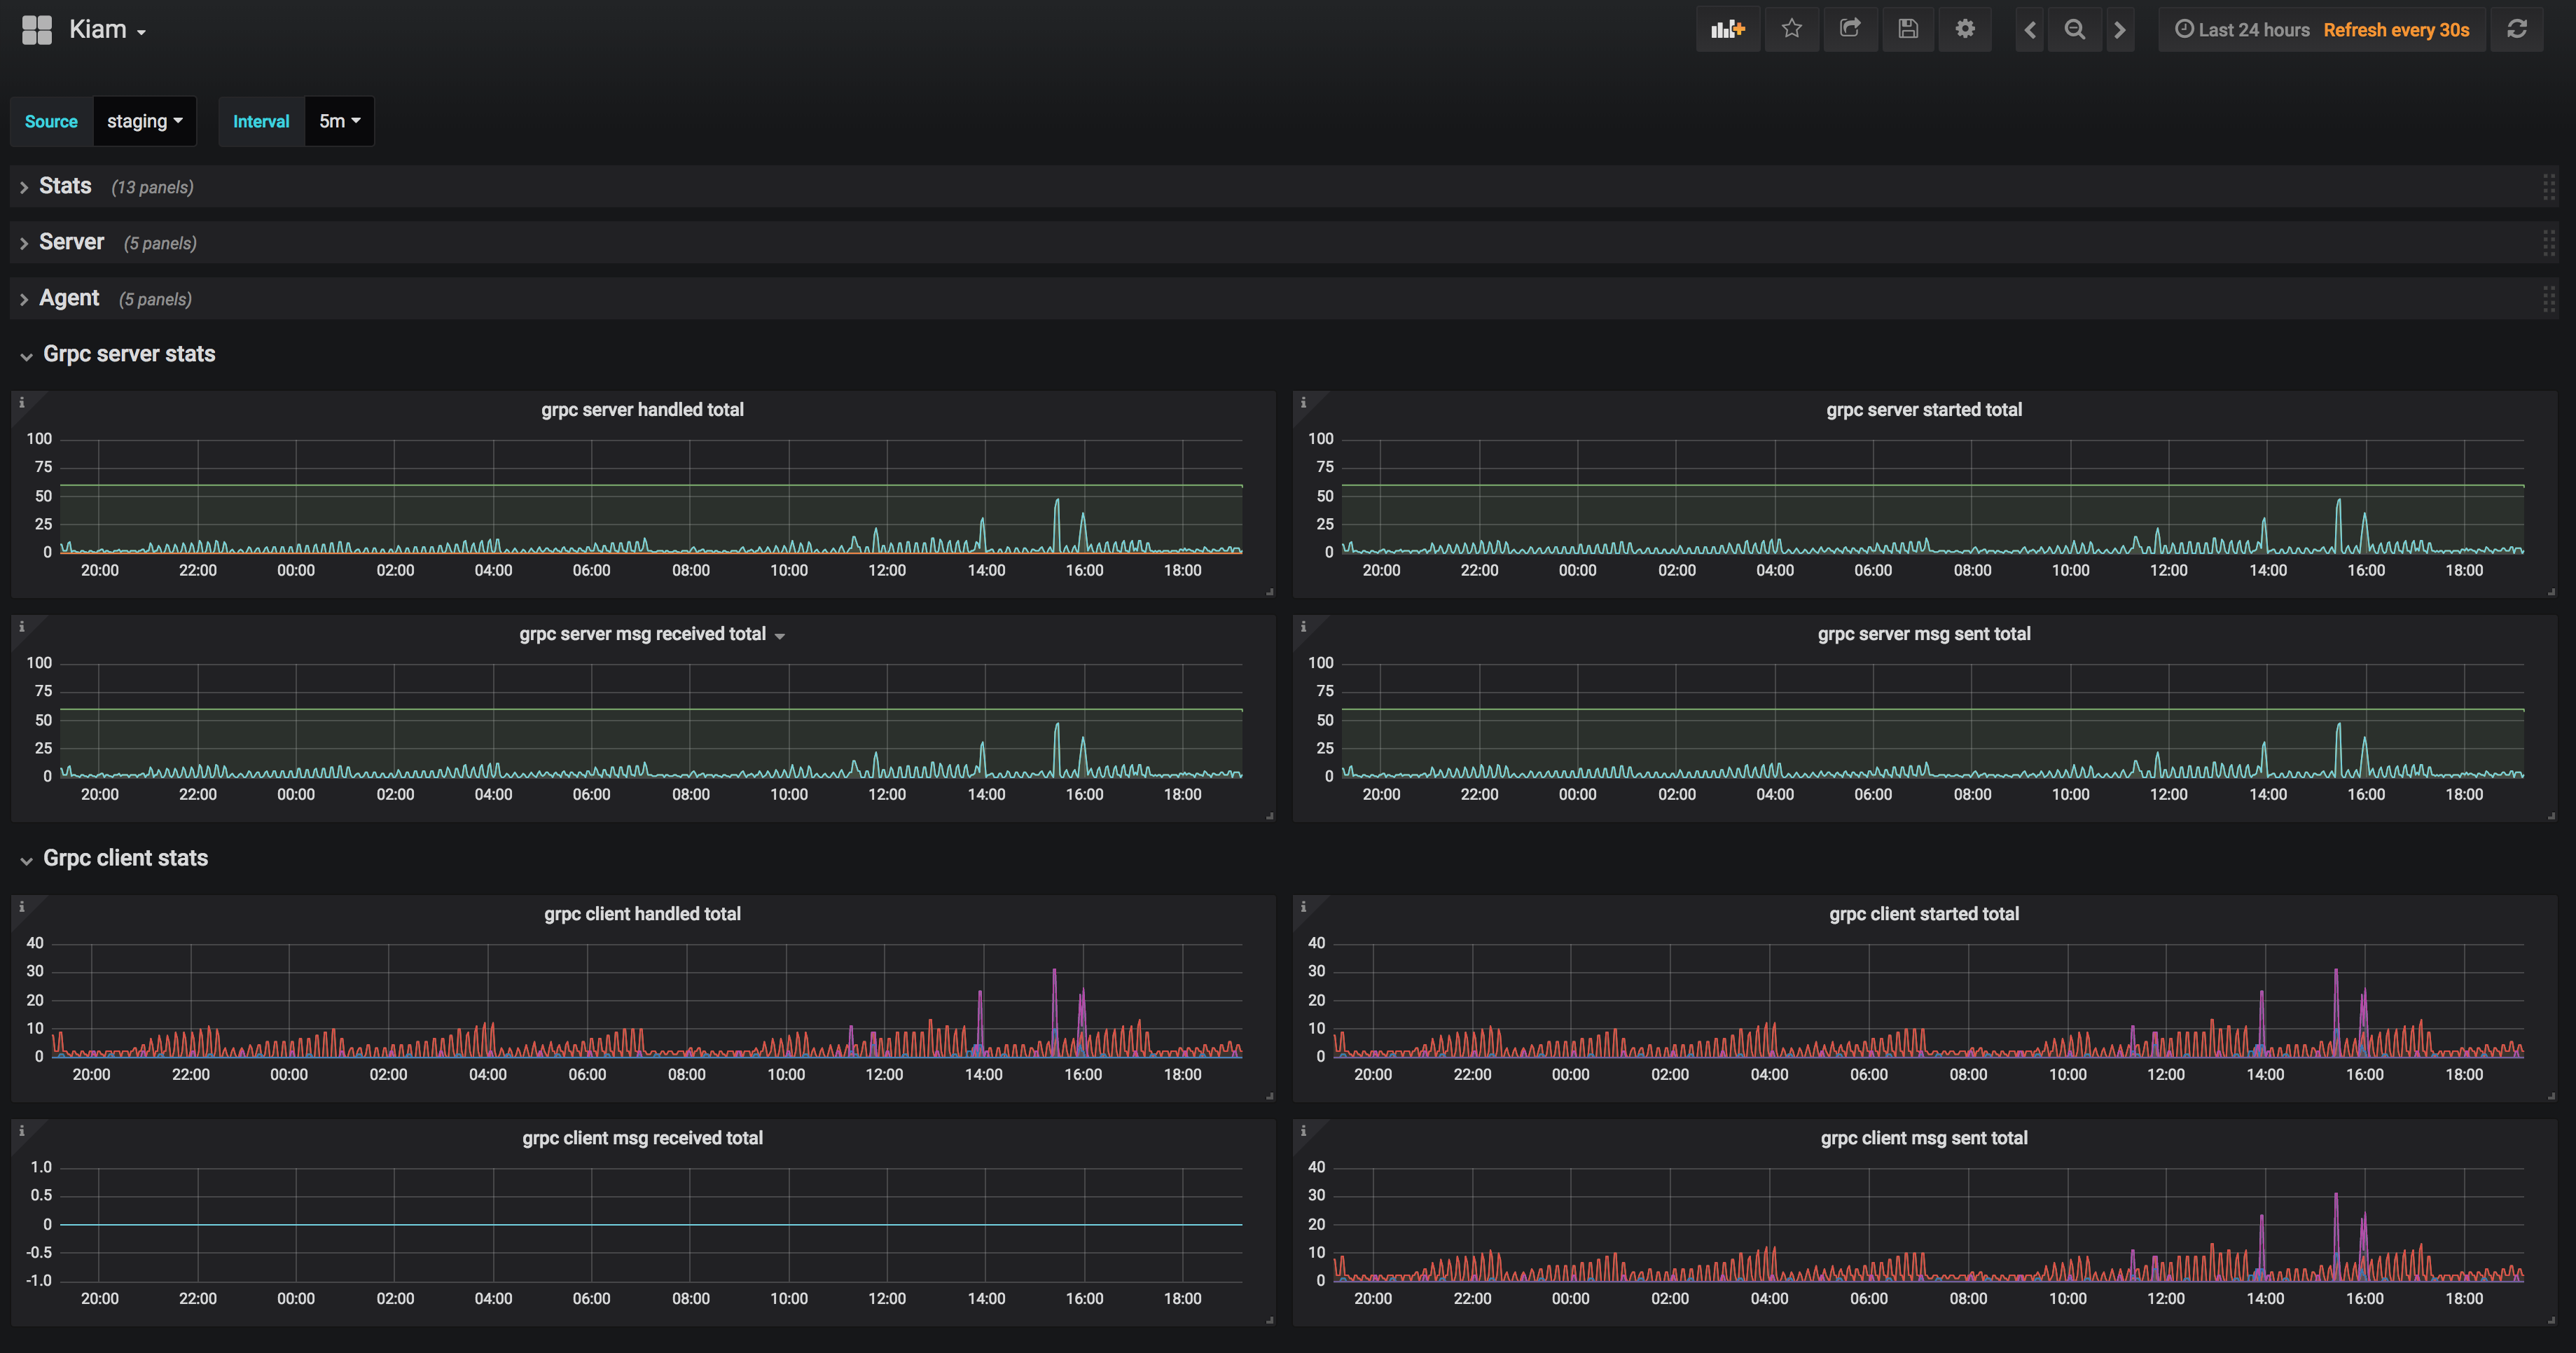This screenshot has height=1353, width=2576.
Task: Open the Last 24 hours time picker
Action: (2243, 30)
